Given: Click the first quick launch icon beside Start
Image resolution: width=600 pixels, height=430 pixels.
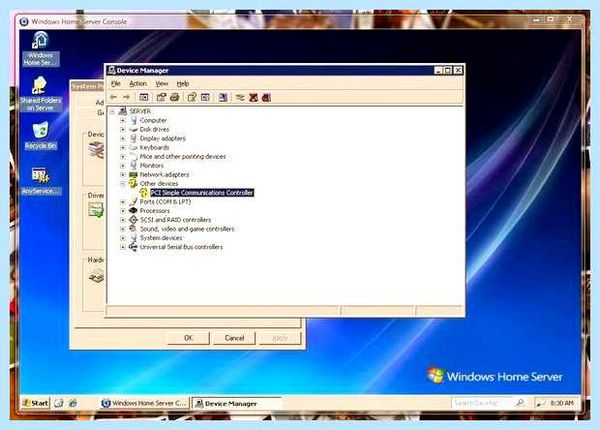Looking at the screenshot, I should 59,403.
